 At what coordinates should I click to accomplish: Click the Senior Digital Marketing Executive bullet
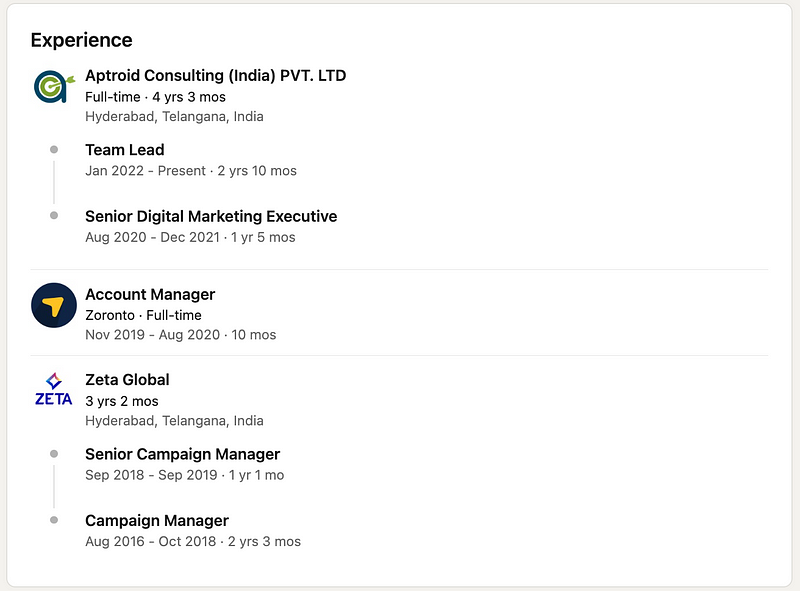point(54,216)
